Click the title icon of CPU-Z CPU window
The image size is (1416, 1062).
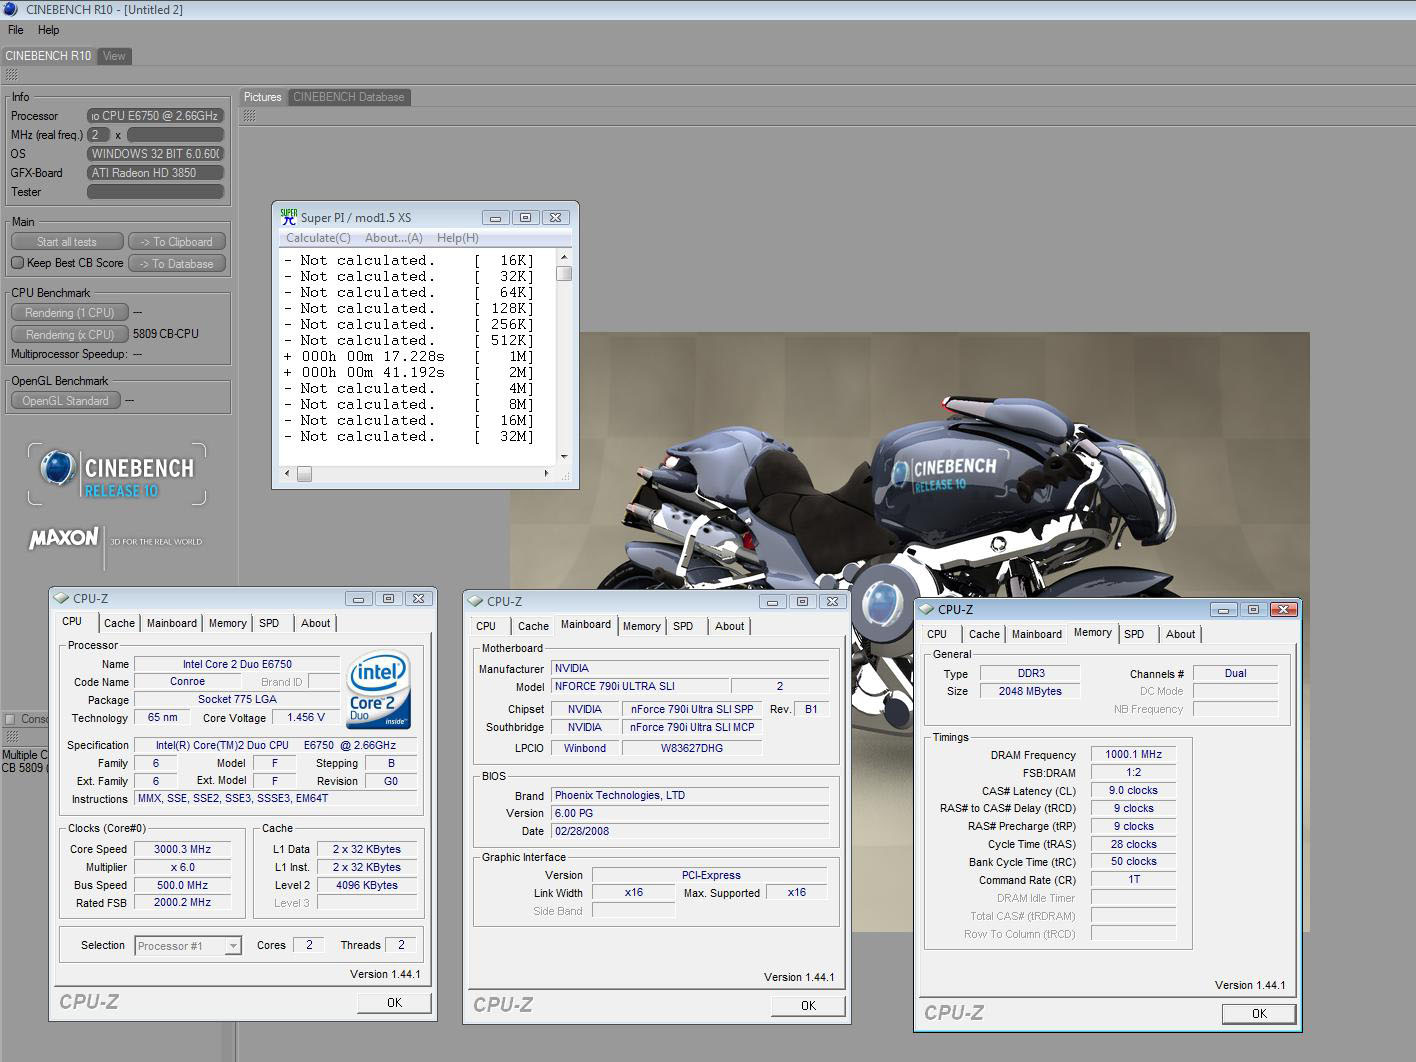(x=61, y=598)
